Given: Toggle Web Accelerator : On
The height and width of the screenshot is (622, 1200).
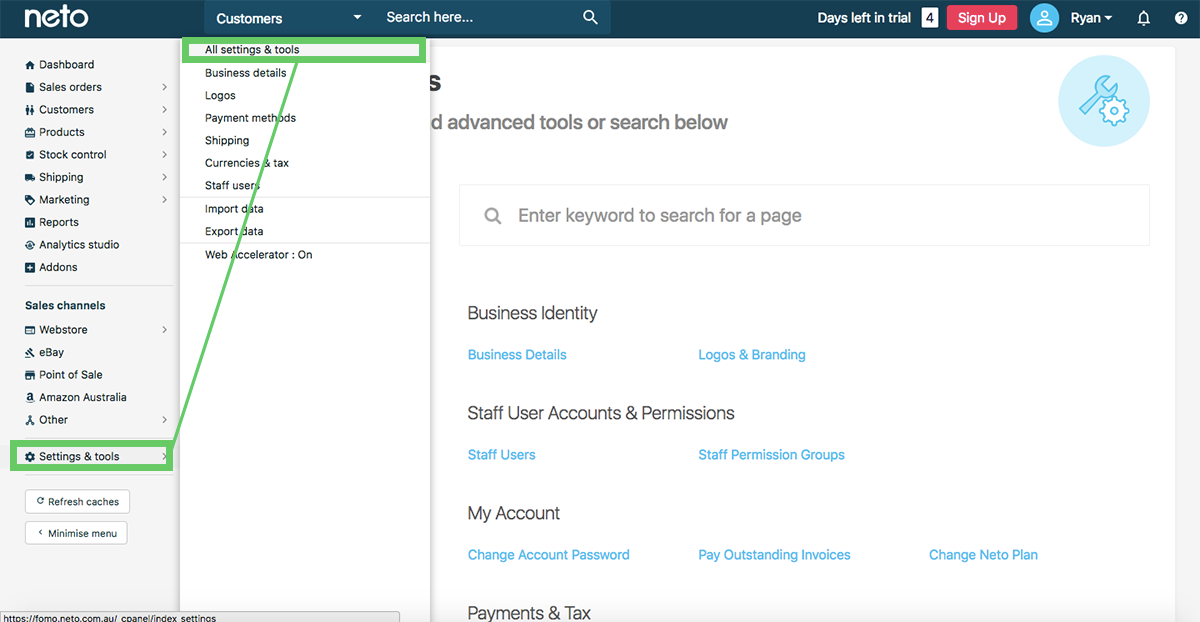Looking at the screenshot, I should tap(259, 255).
